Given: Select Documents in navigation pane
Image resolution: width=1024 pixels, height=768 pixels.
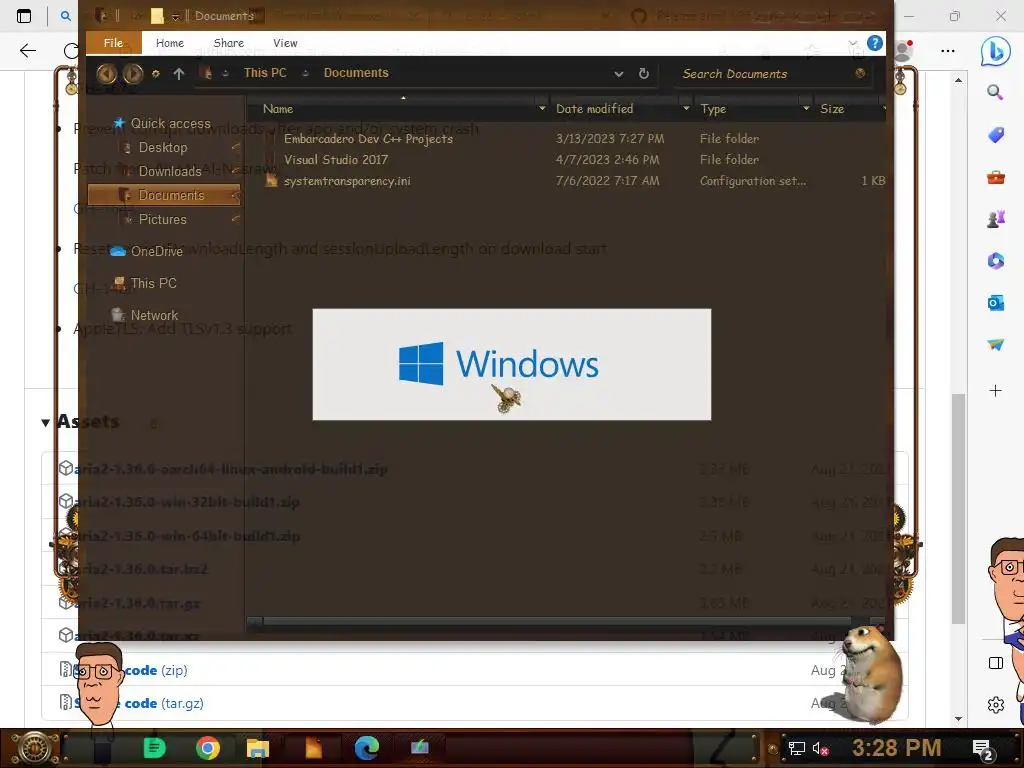Looking at the screenshot, I should (164, 195).
